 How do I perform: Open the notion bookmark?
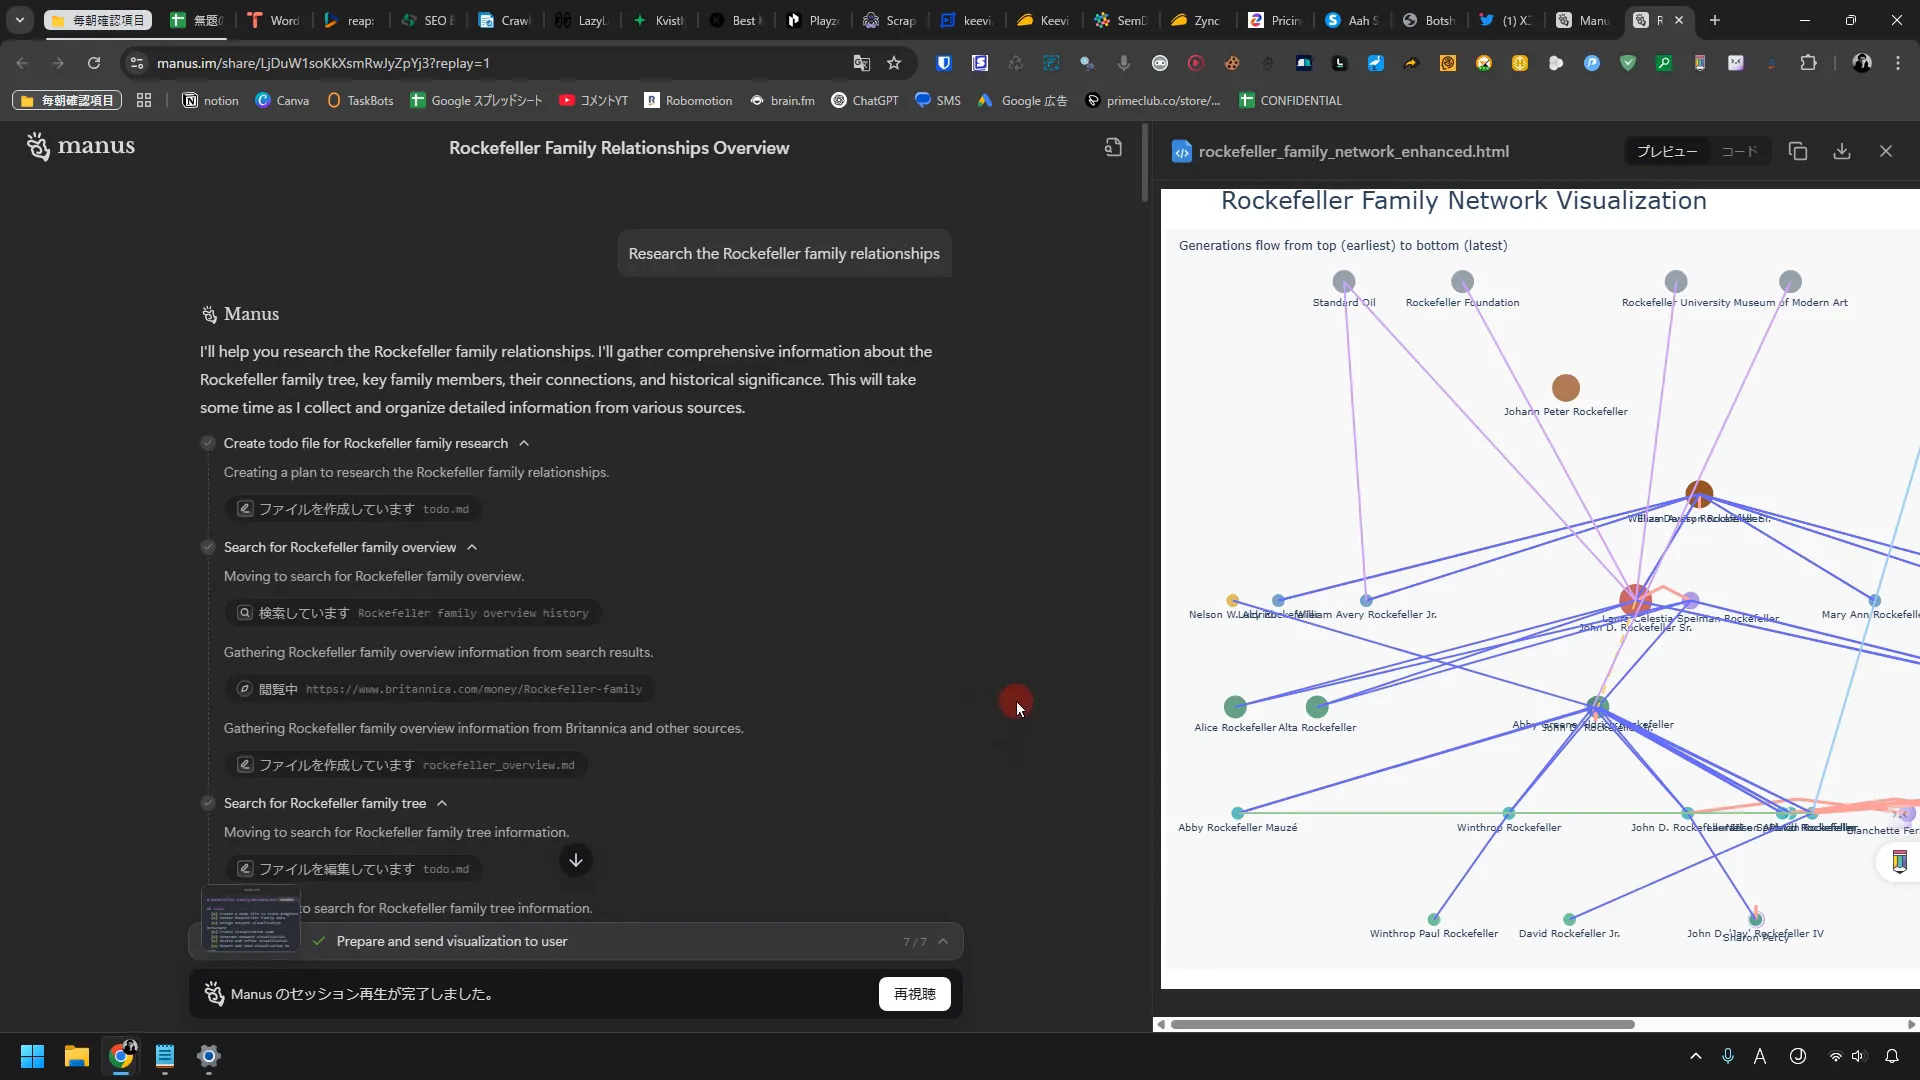211,101
